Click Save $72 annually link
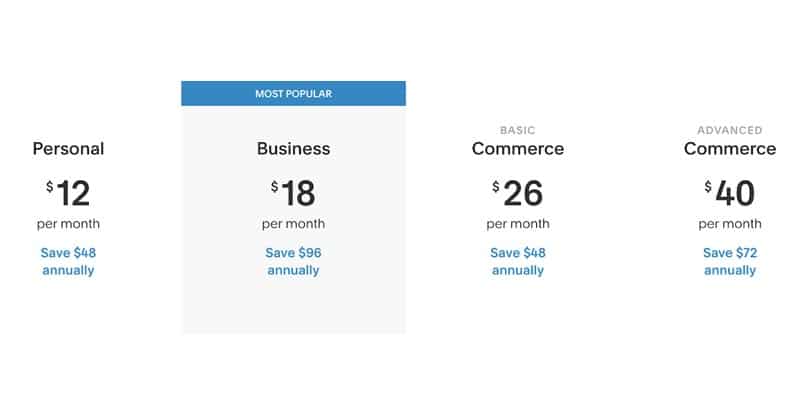800x400 pixels. click(730, 261)
